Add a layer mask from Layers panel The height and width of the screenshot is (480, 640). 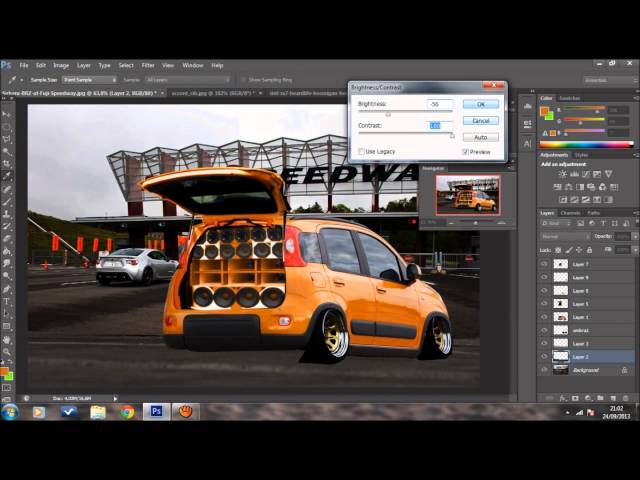(x=575, y=398)
